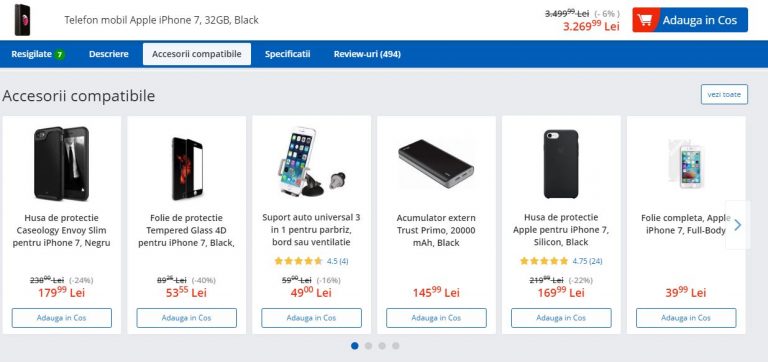Go to second carousel page dot
This screenshot has width=768, height=362.
[x=368, y=346]
